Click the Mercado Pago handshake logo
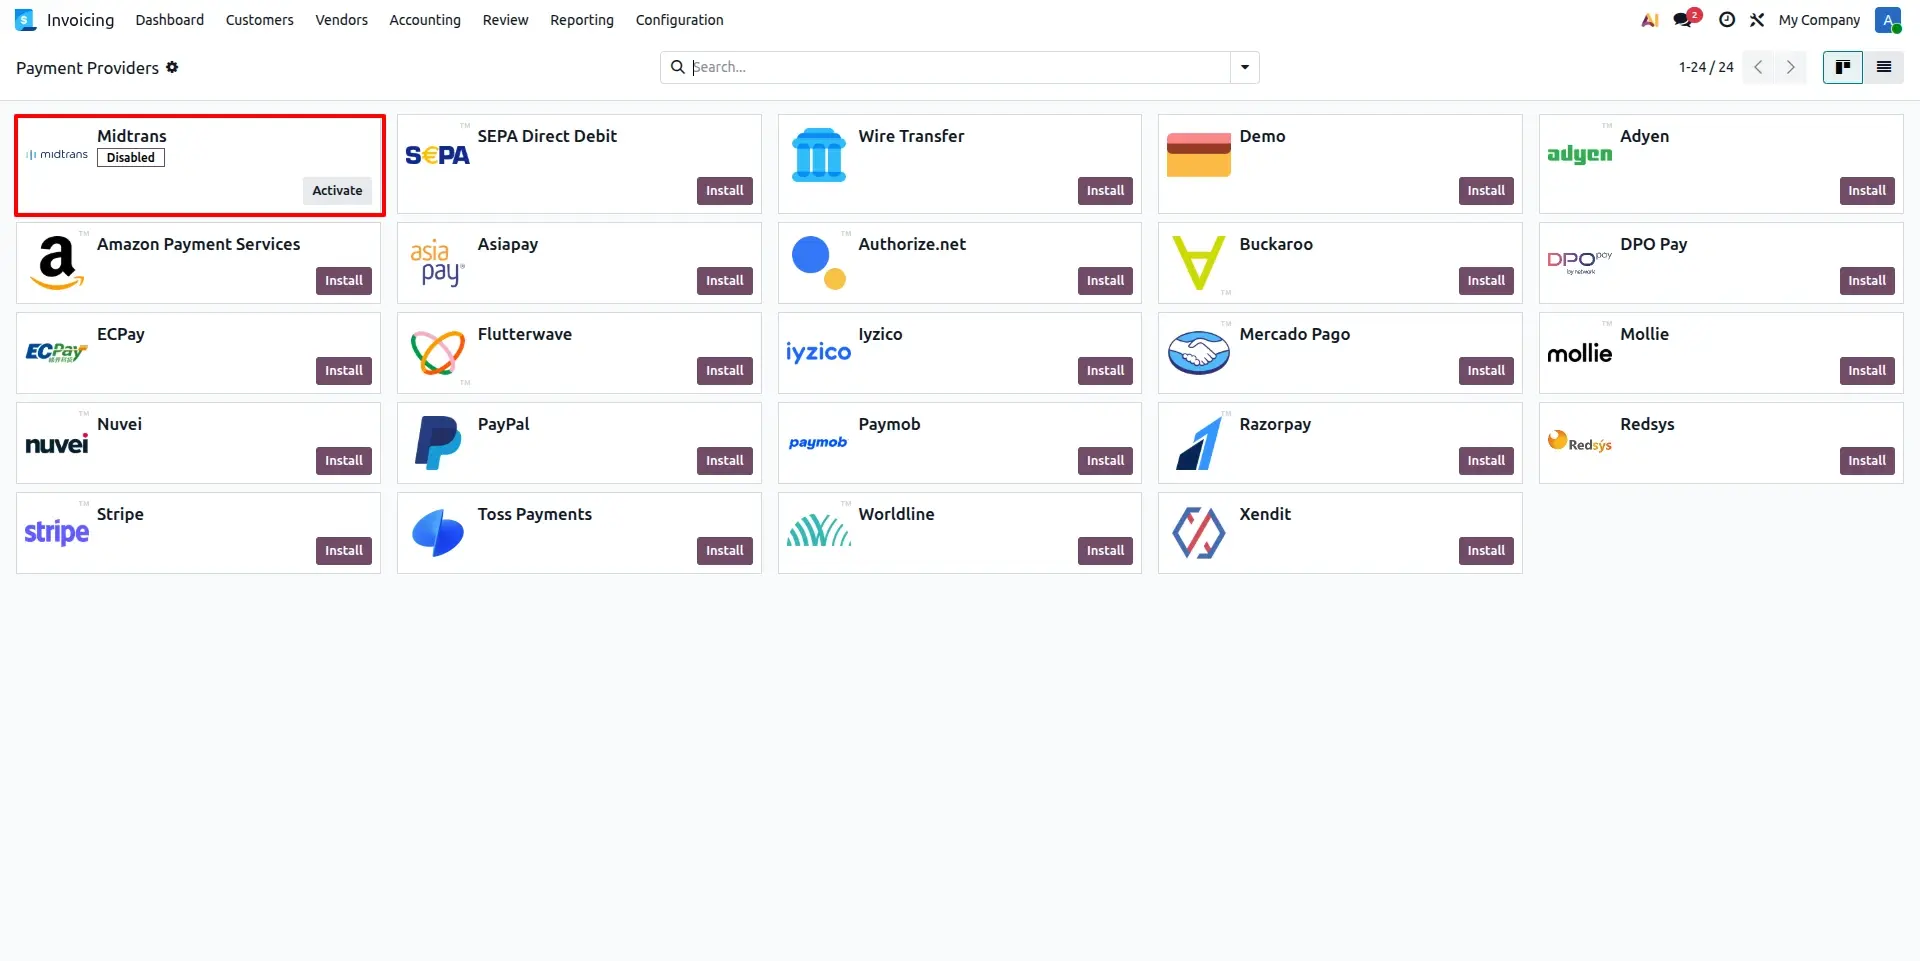 tap(1198, 353)
